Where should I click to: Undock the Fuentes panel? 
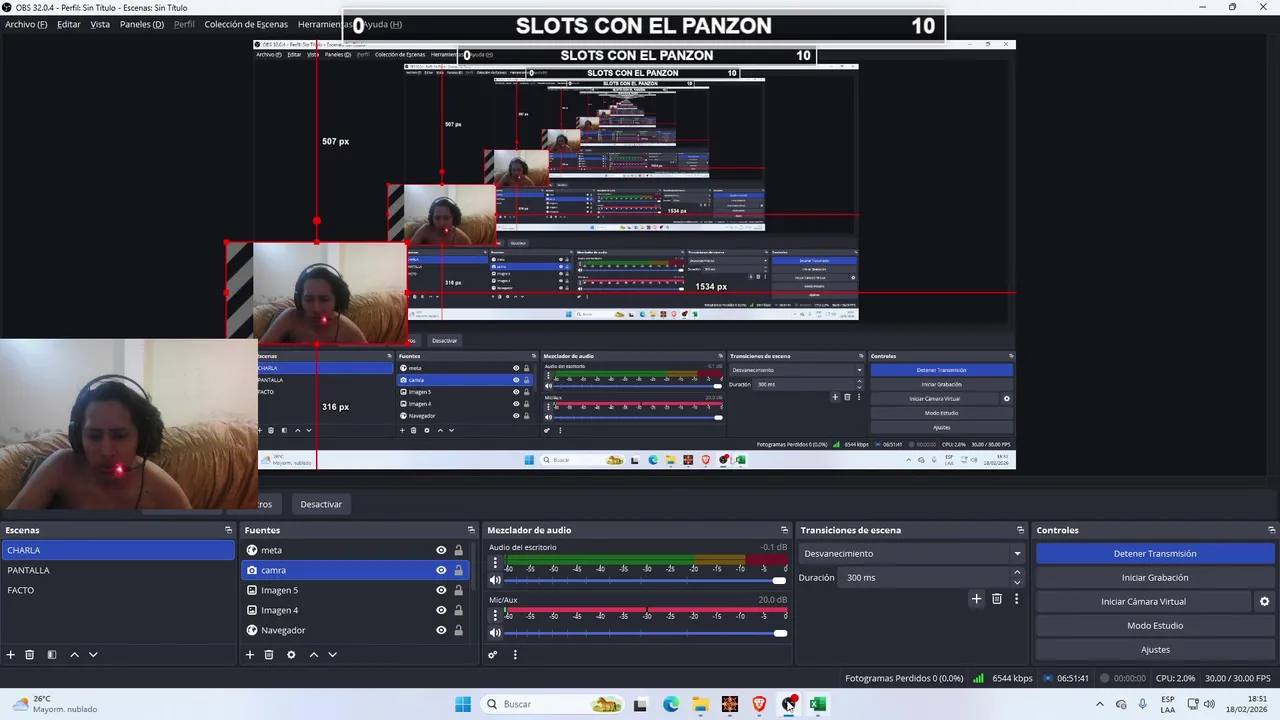471,530
